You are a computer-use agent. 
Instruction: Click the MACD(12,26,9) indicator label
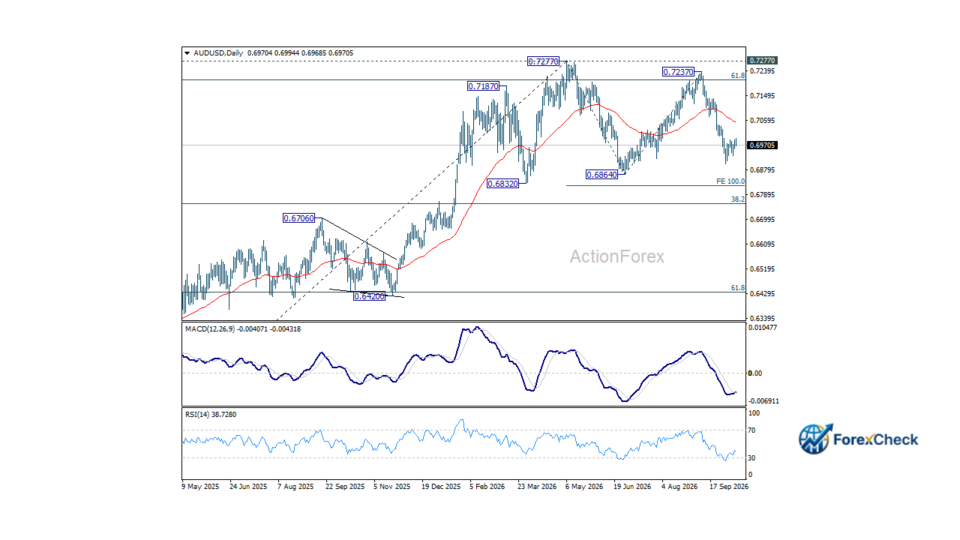coord(211,329)
